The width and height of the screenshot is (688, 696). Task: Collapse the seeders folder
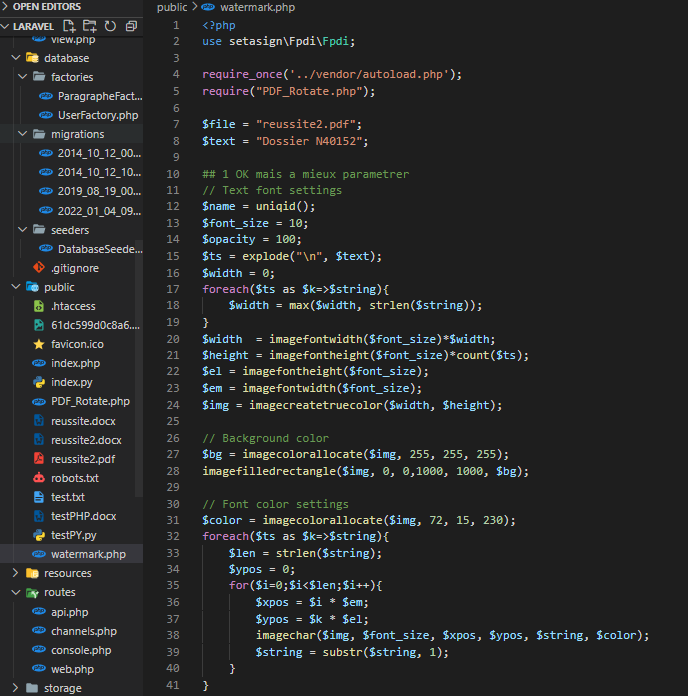pyautogui.click(x=23, y=229)
